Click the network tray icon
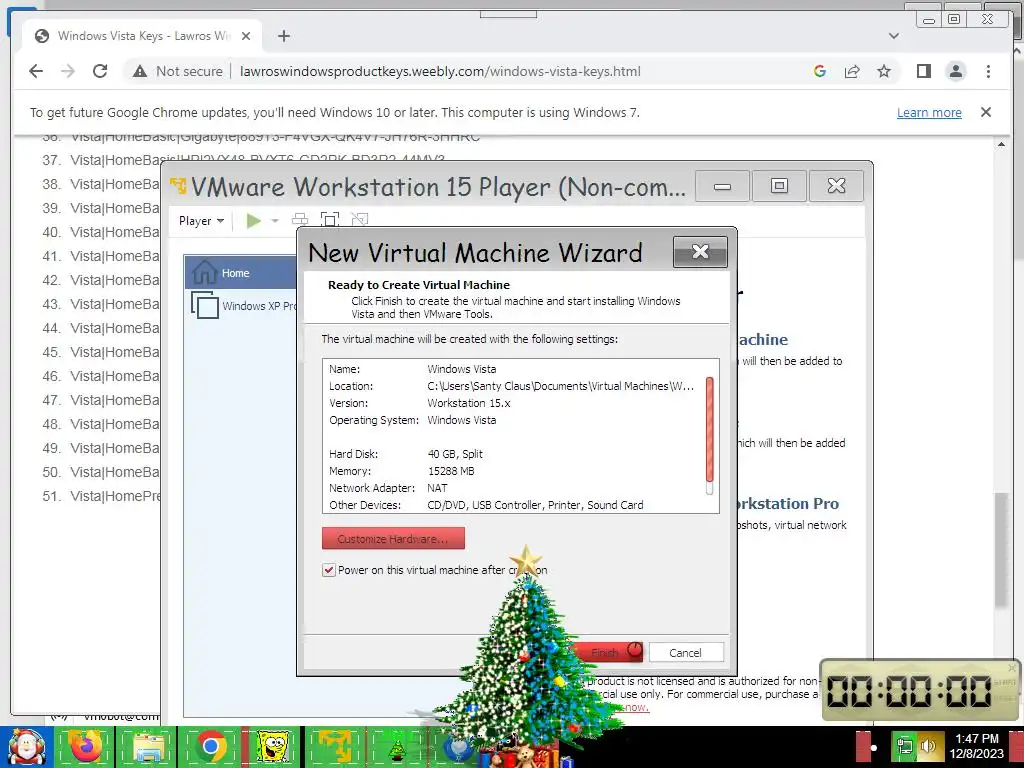 [x=904, y=748]
